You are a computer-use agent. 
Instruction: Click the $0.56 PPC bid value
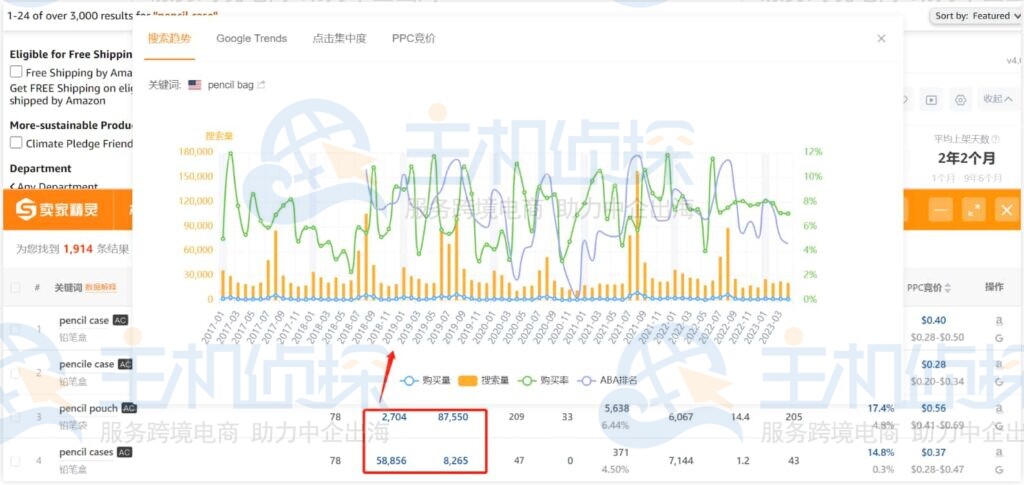click(x=933, y=408)
